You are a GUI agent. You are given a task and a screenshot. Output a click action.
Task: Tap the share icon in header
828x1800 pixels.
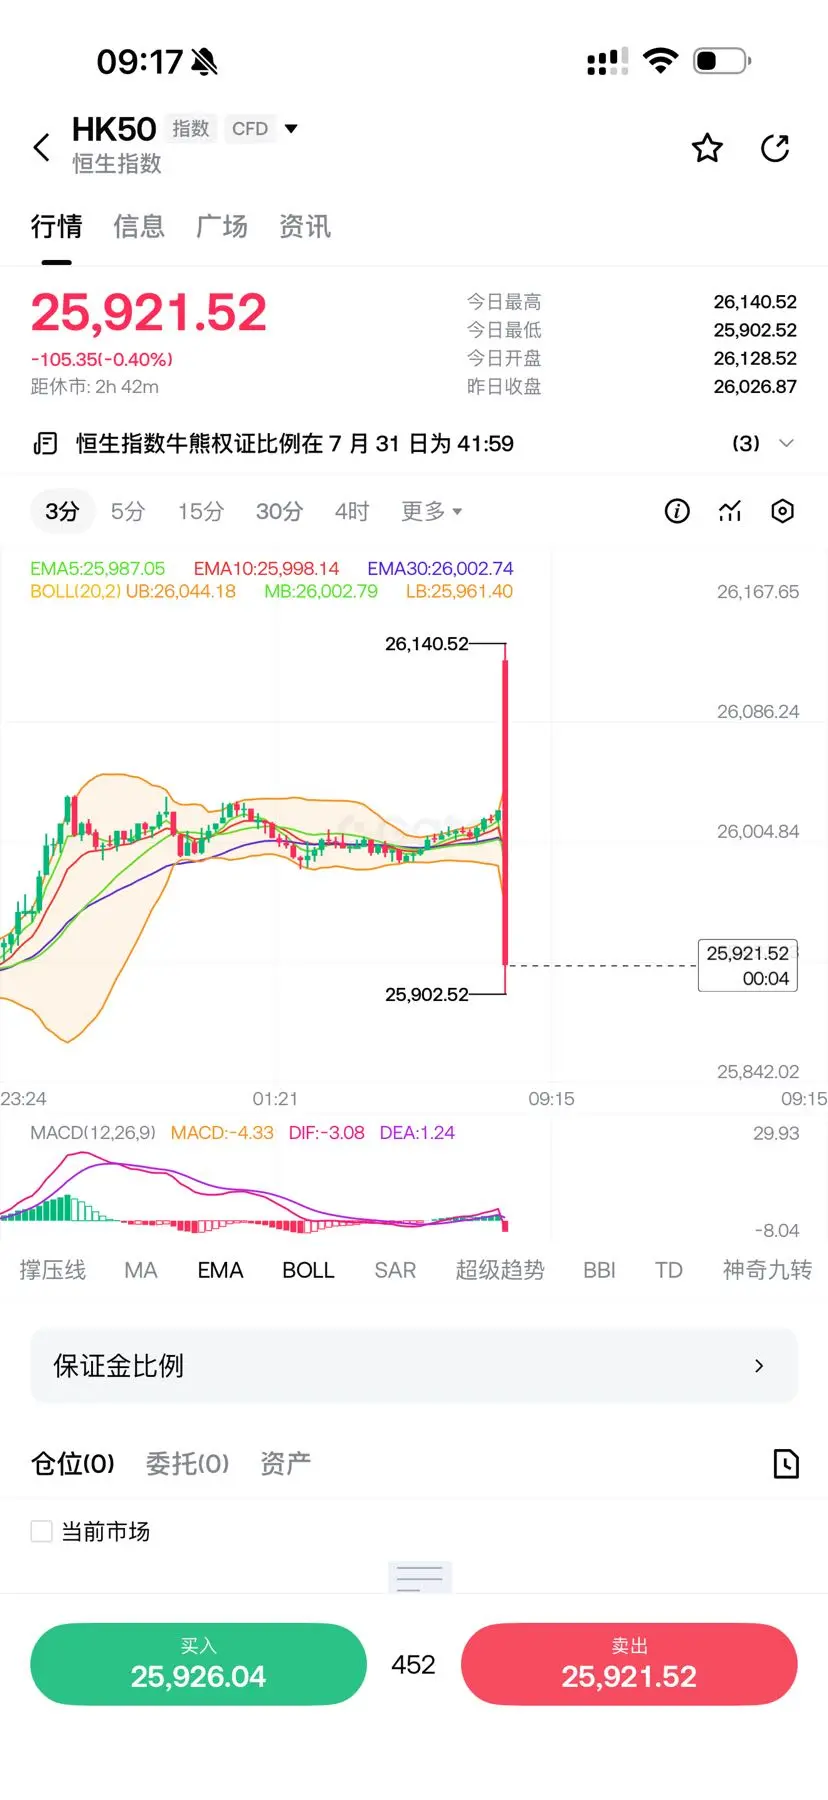tap(775, 148)
